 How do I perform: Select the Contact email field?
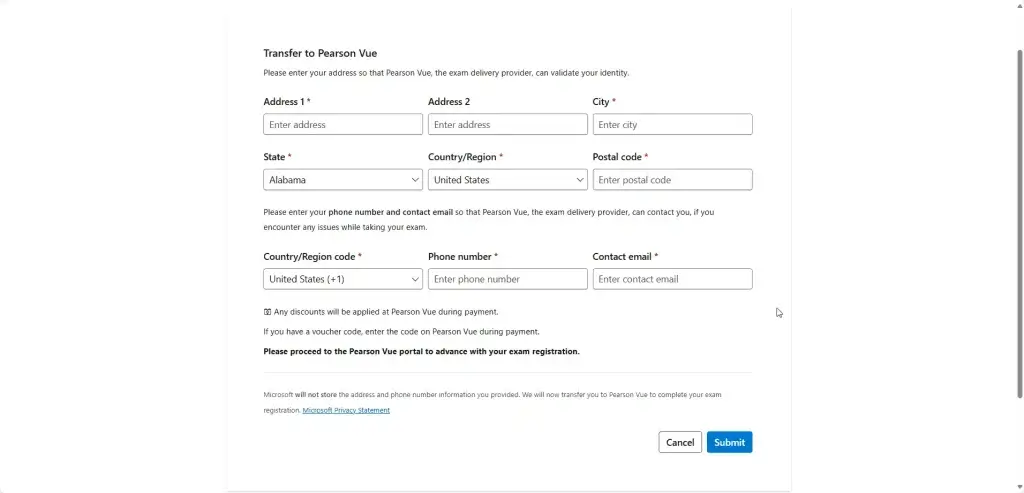click(x=673, y=279)
